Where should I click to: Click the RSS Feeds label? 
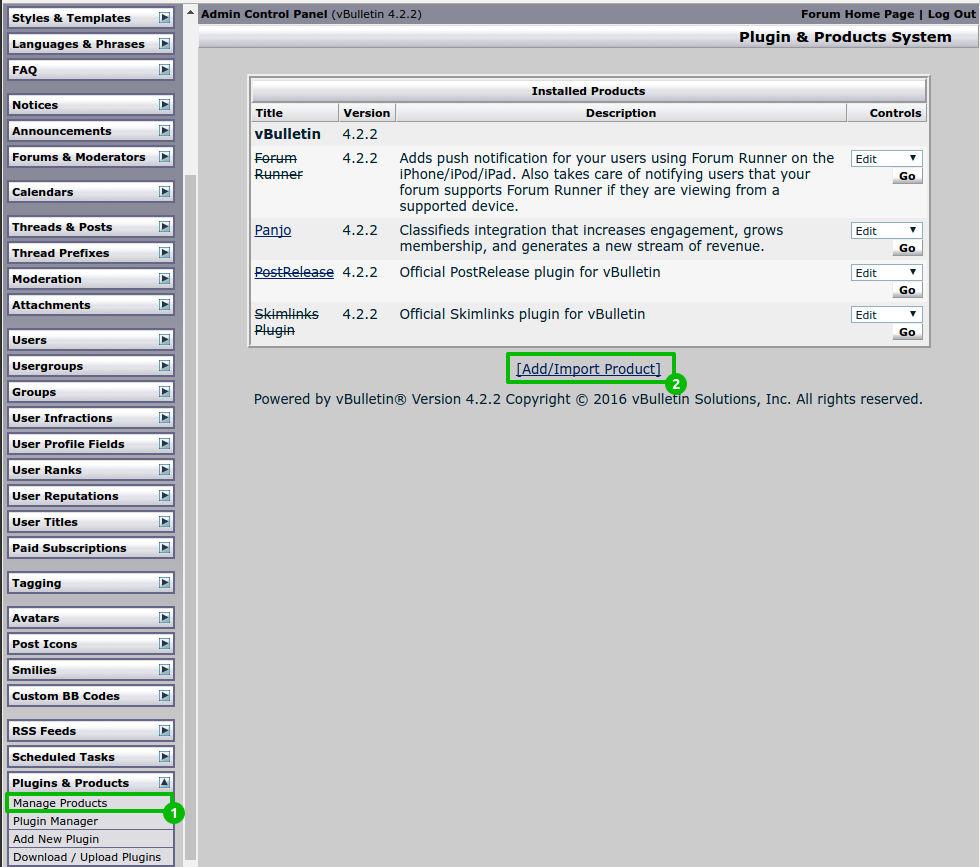(x=44, y=730)
